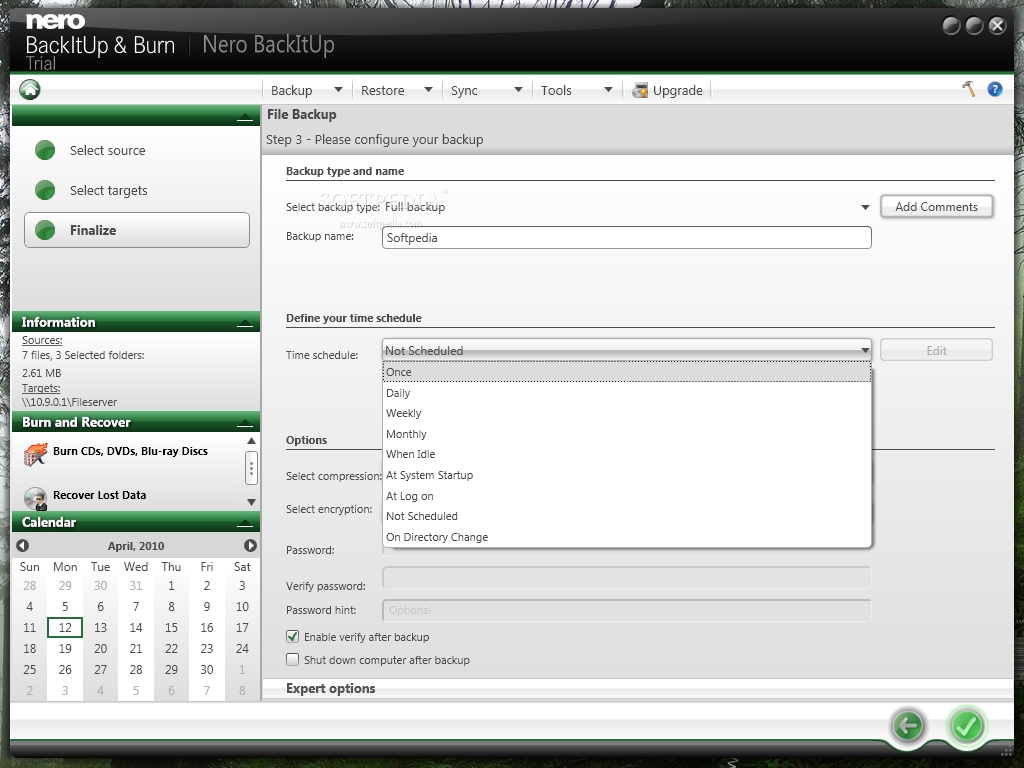Select Monthly schedule option
Screen dimensions: 1024x768
click(x=627, y=434)
